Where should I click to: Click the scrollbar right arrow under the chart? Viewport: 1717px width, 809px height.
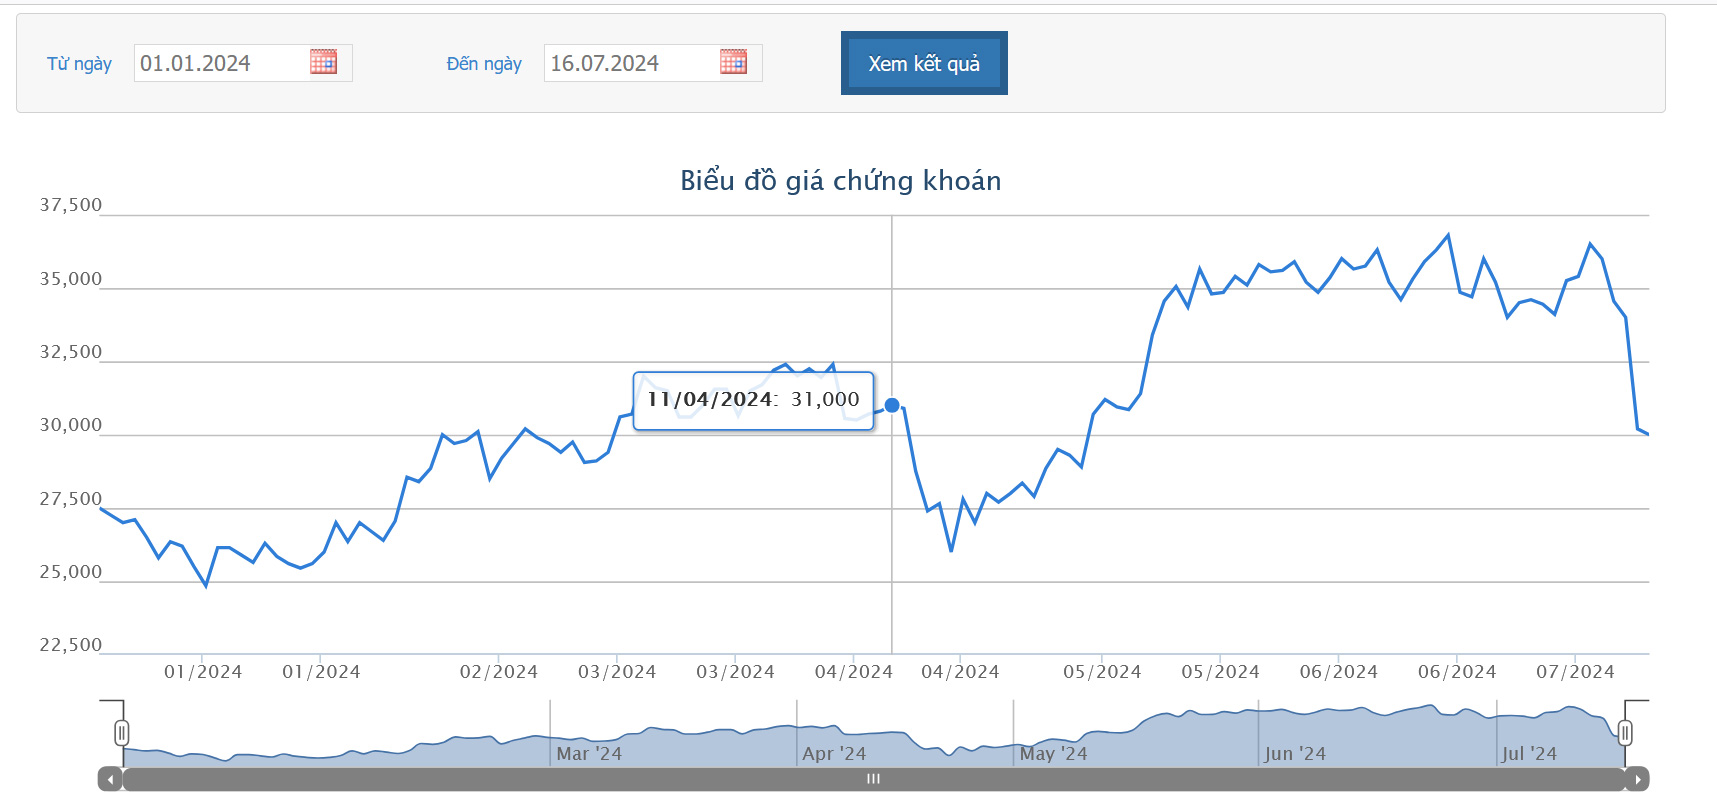tap(1637, 779)
